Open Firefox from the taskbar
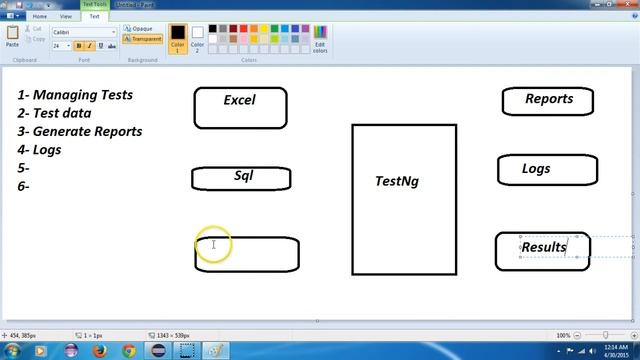640x360 pixels. click(100, 351)
